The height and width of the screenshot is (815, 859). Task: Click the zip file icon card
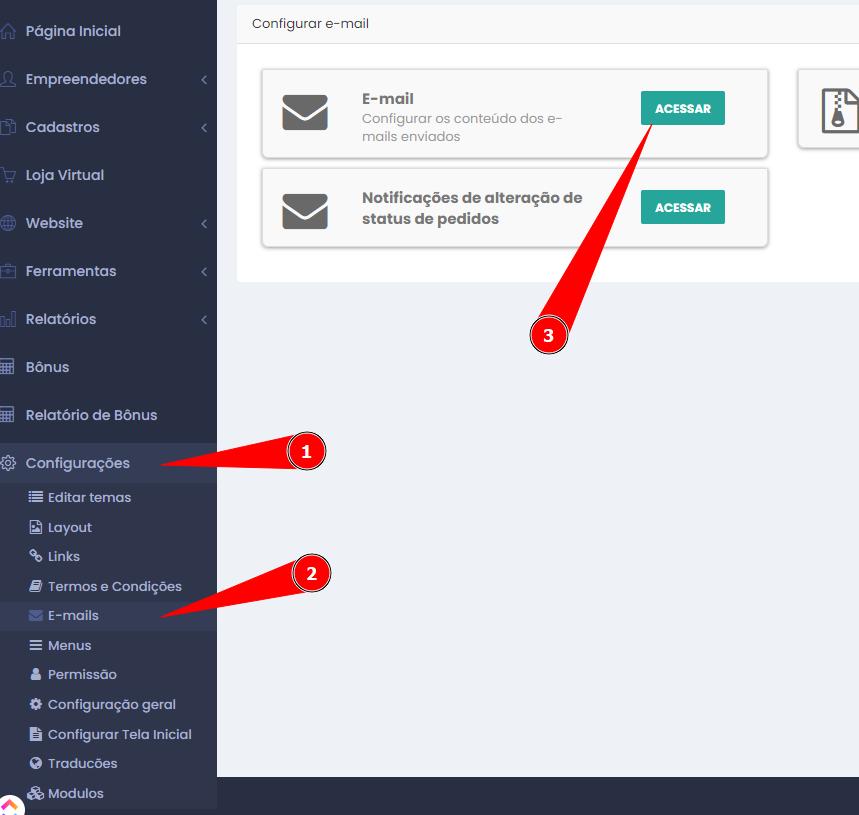click(x=838, y=110)
